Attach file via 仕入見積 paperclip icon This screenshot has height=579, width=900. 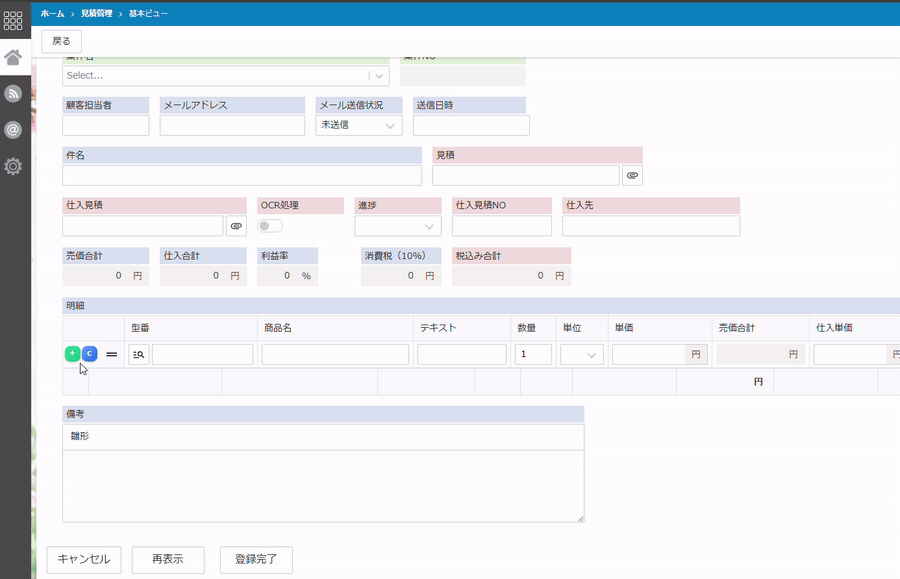(236, 226)
